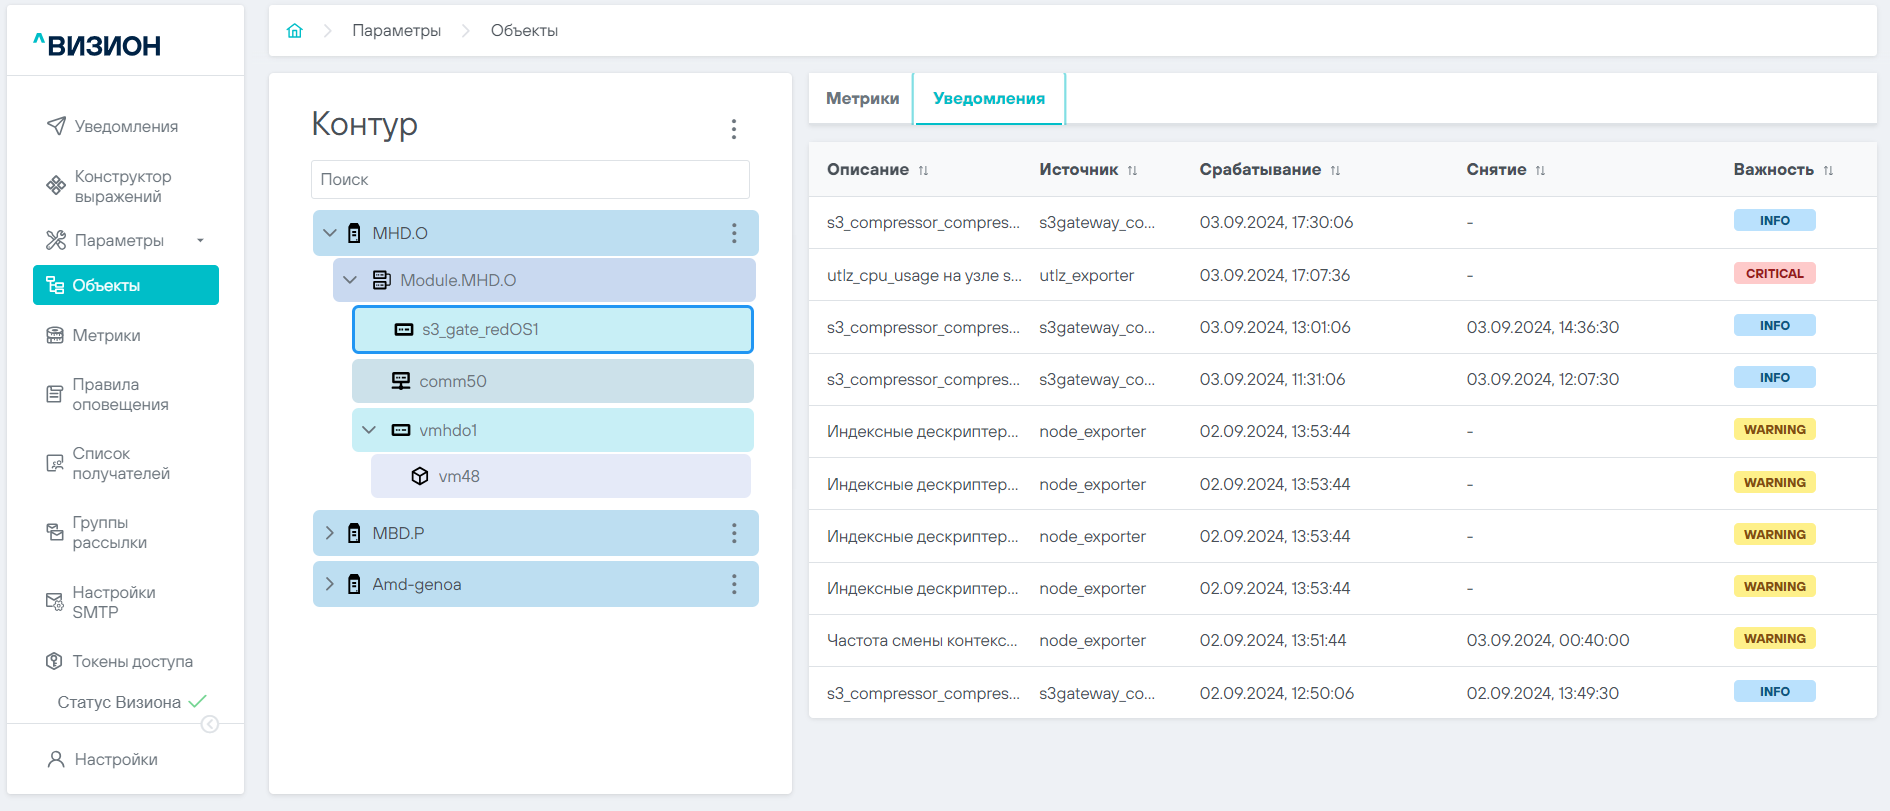Click the Поиск search field
The image size is (1890, 811).
(530, 180)
